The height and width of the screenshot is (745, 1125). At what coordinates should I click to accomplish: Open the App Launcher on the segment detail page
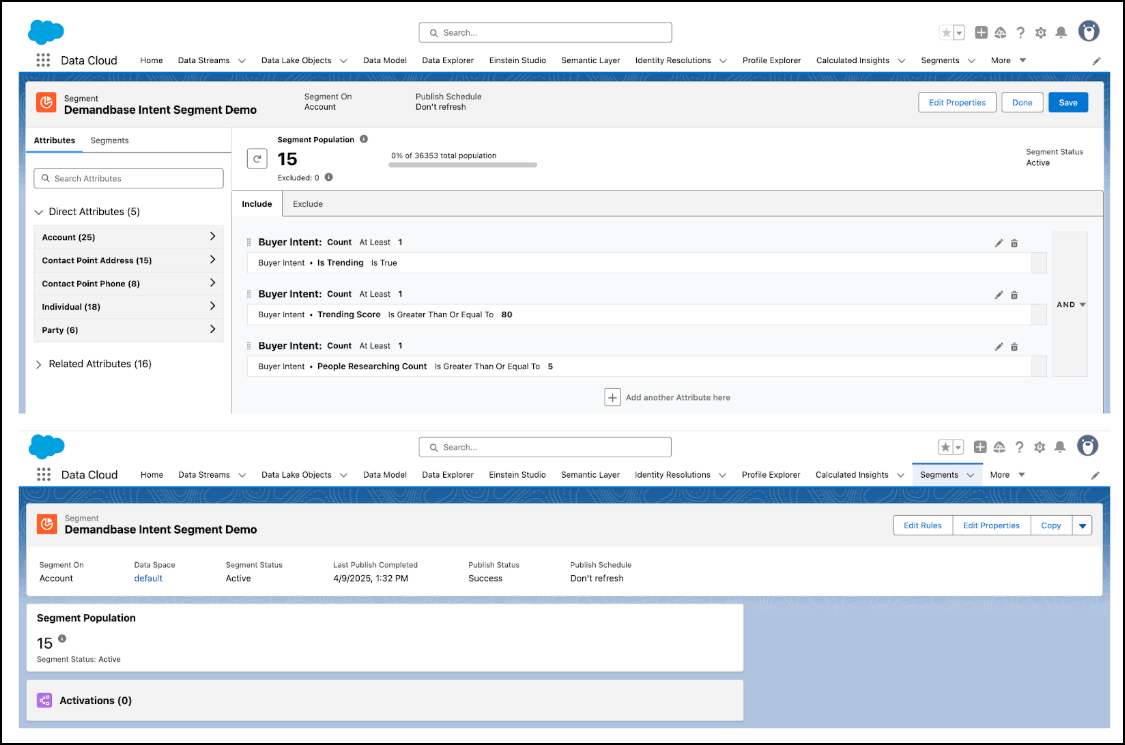pos(44,474)
